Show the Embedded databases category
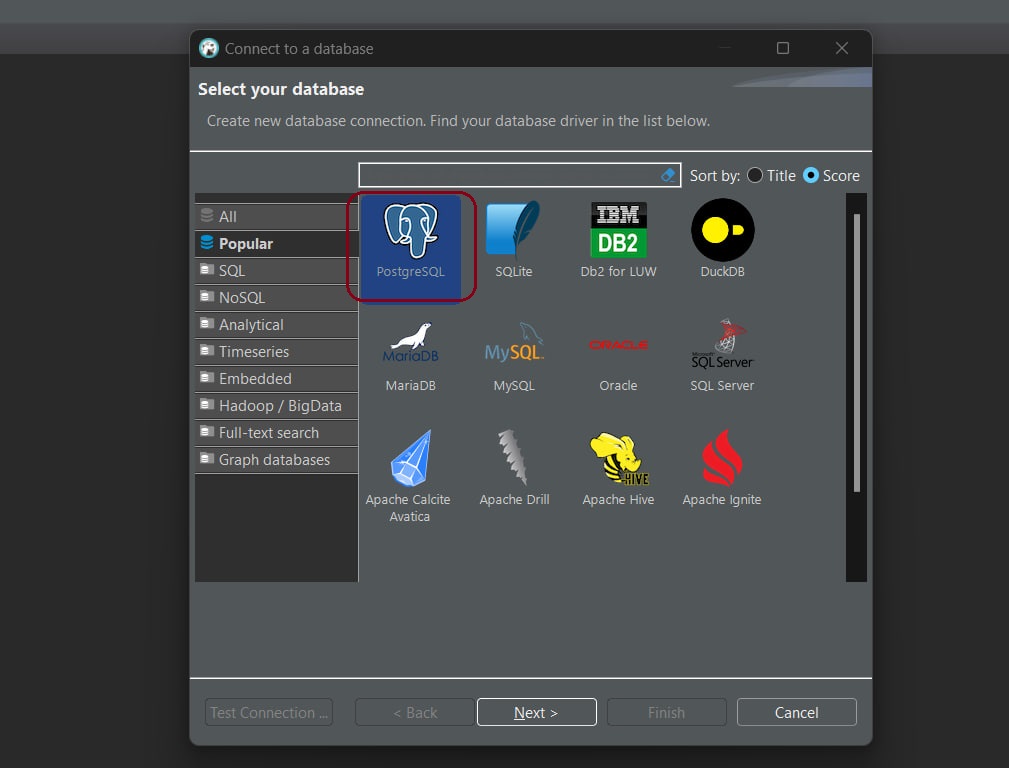 [x=277, y=379]
